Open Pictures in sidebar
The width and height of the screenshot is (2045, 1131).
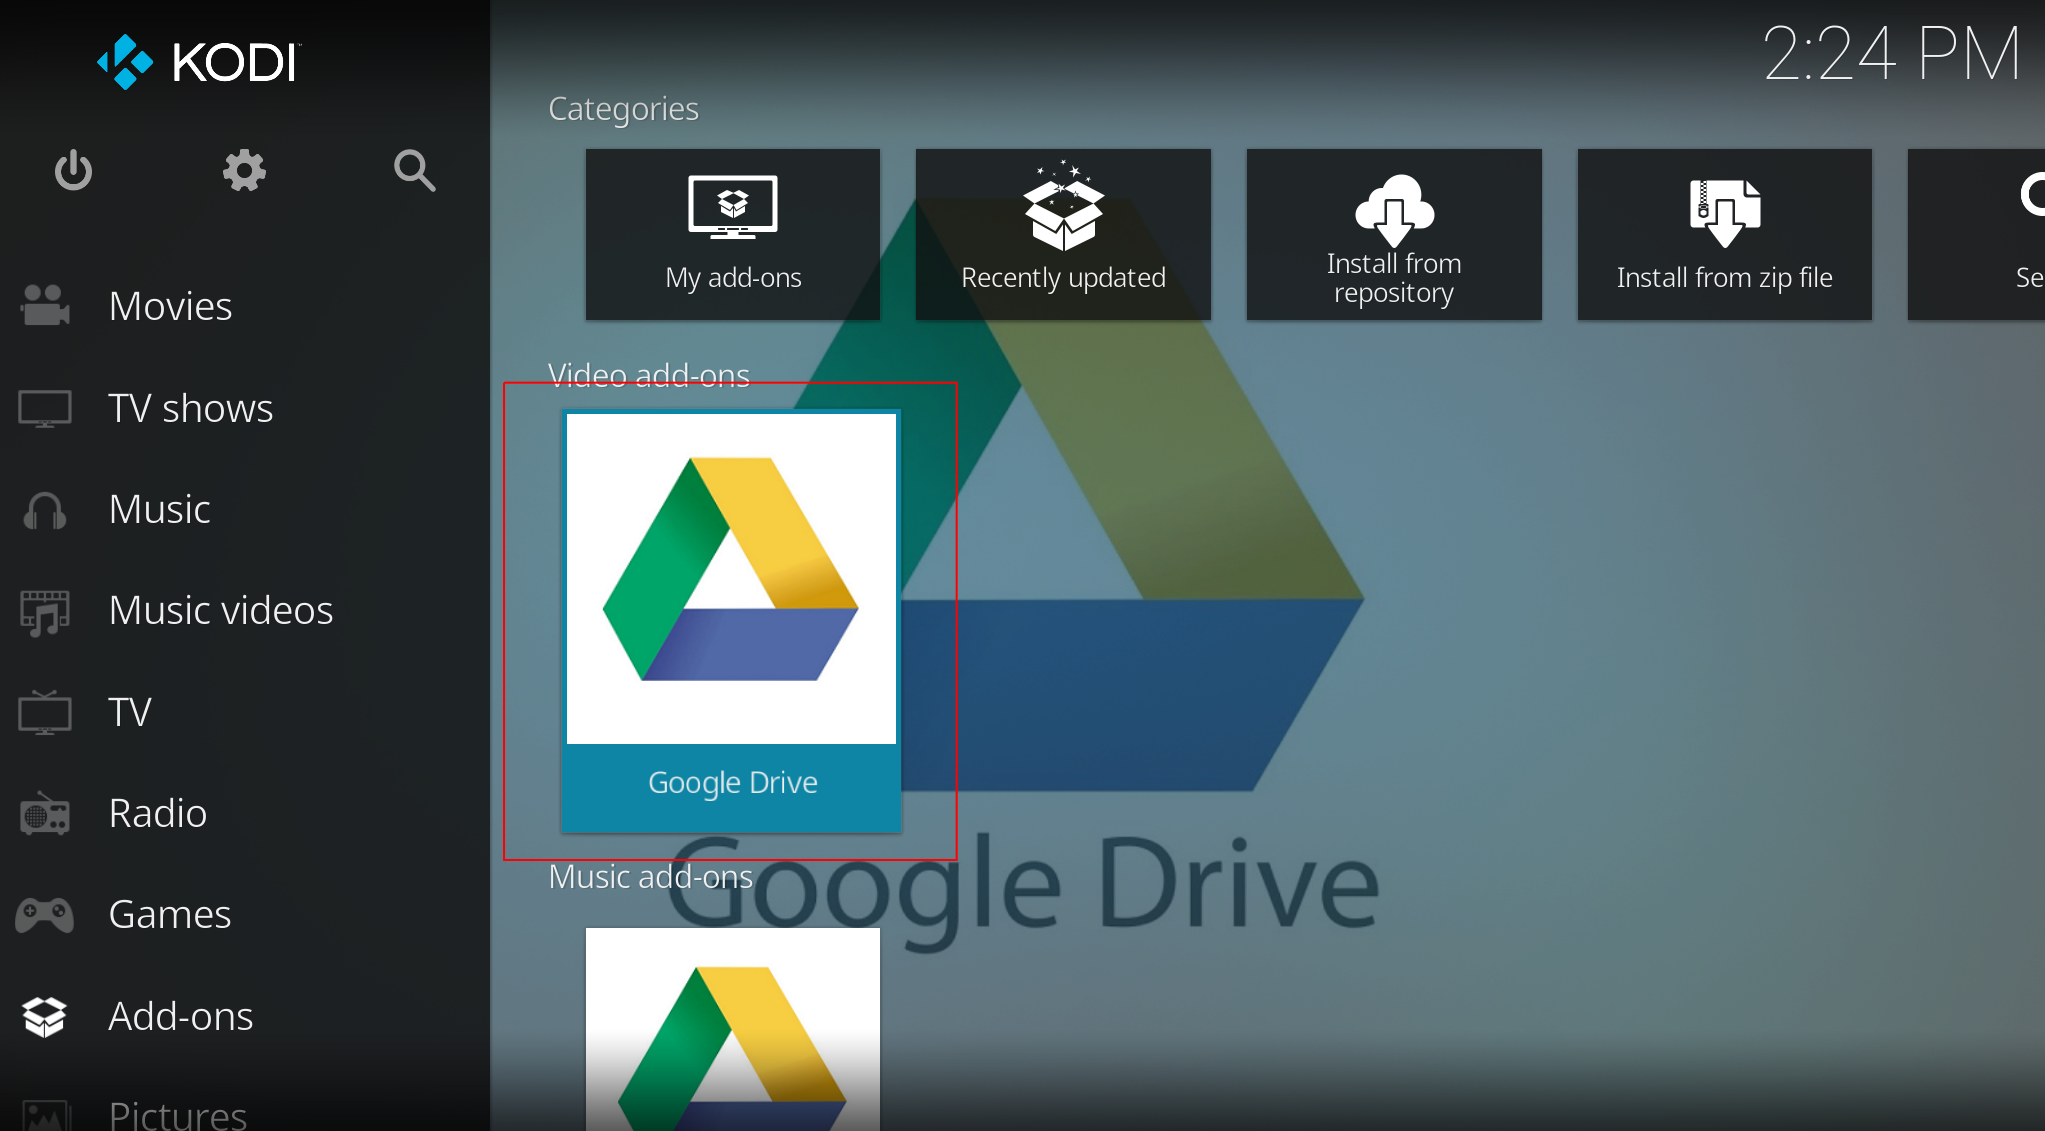[x=177, y=1112]
